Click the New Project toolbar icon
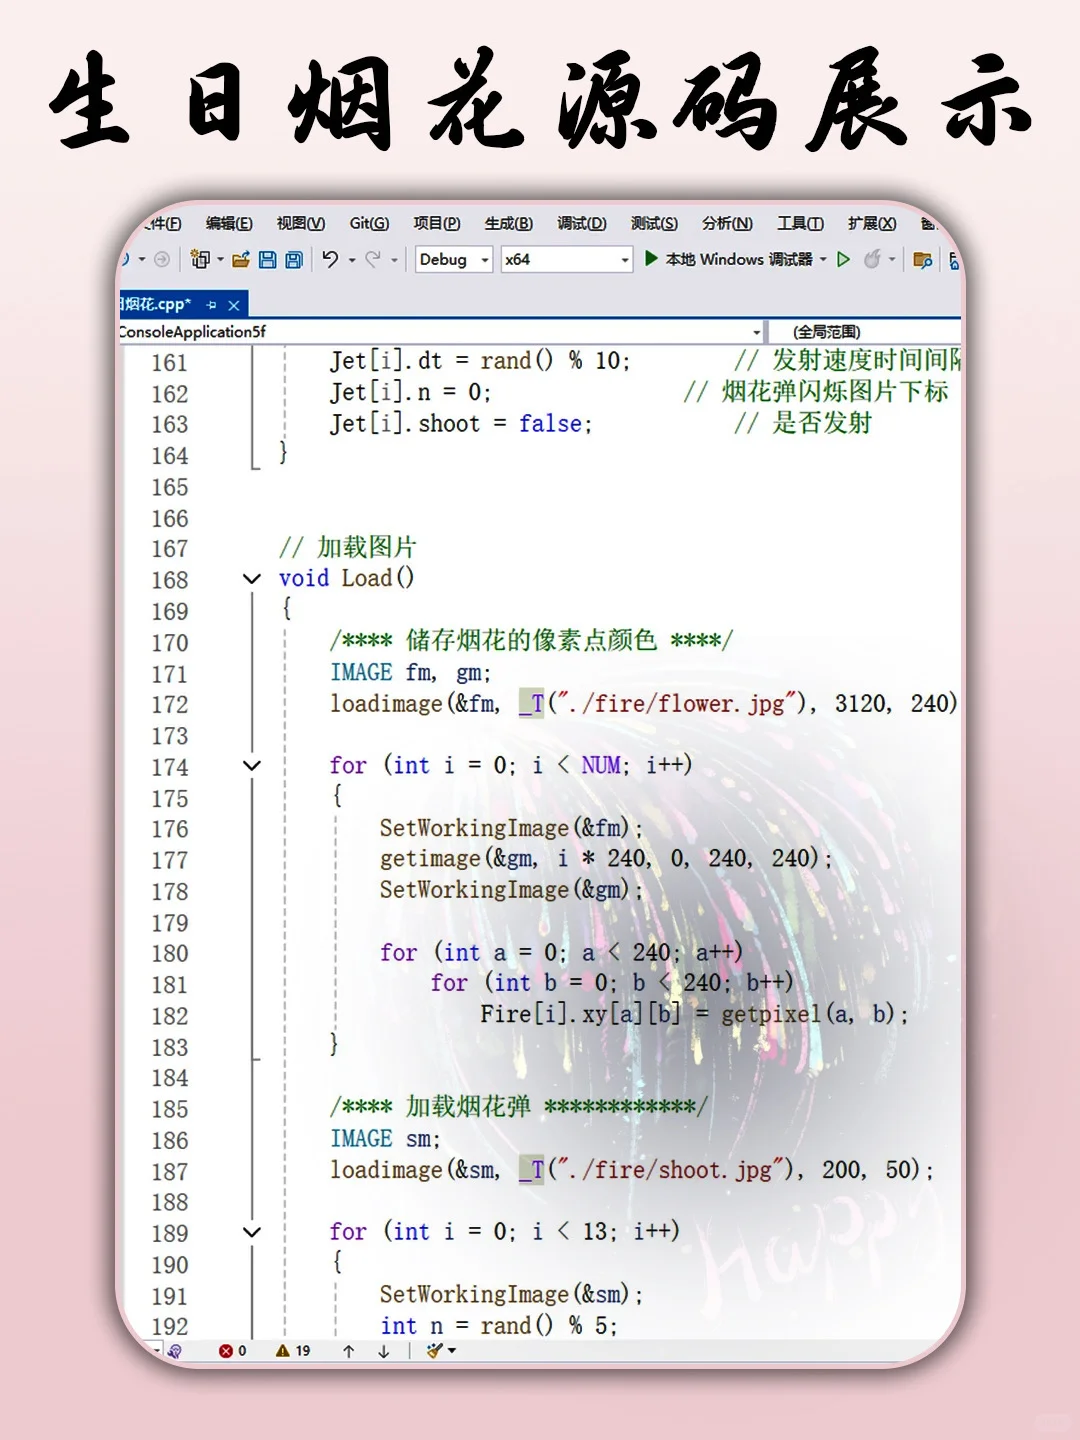 click(x=200, y=260)
